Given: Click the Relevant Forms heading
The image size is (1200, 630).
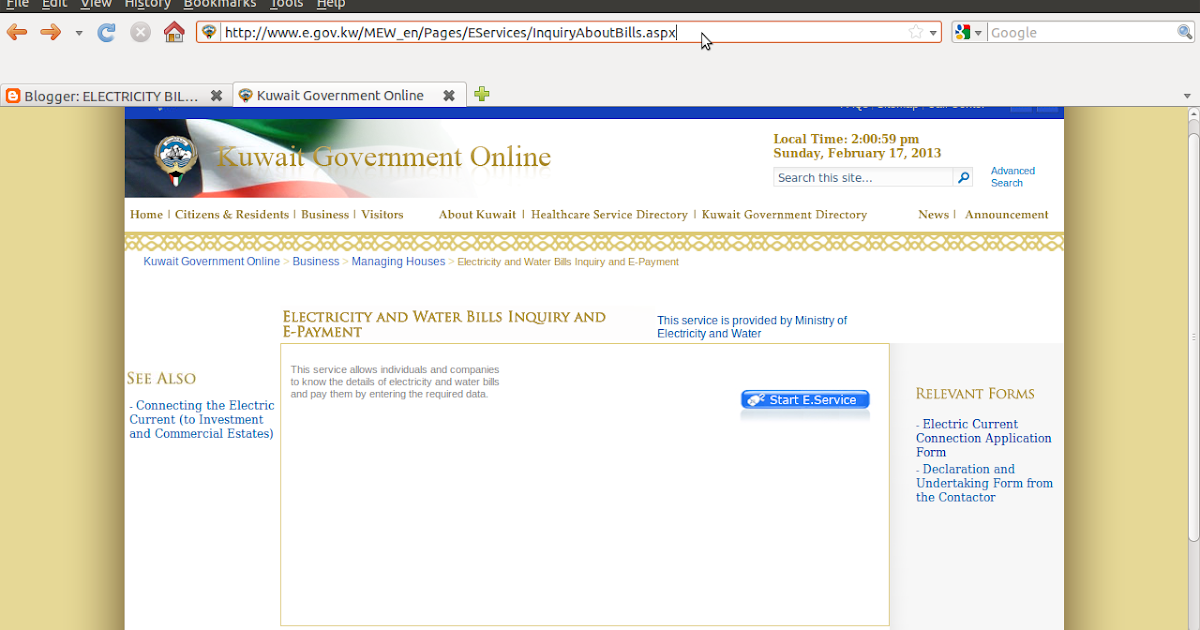Looking at the screenshot, I should coord(975,393).
